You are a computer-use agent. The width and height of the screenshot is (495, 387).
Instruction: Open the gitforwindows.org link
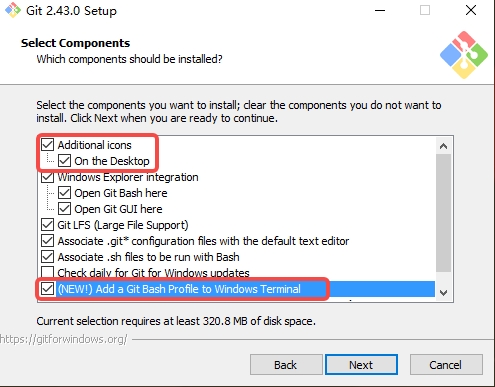point(63,339)
